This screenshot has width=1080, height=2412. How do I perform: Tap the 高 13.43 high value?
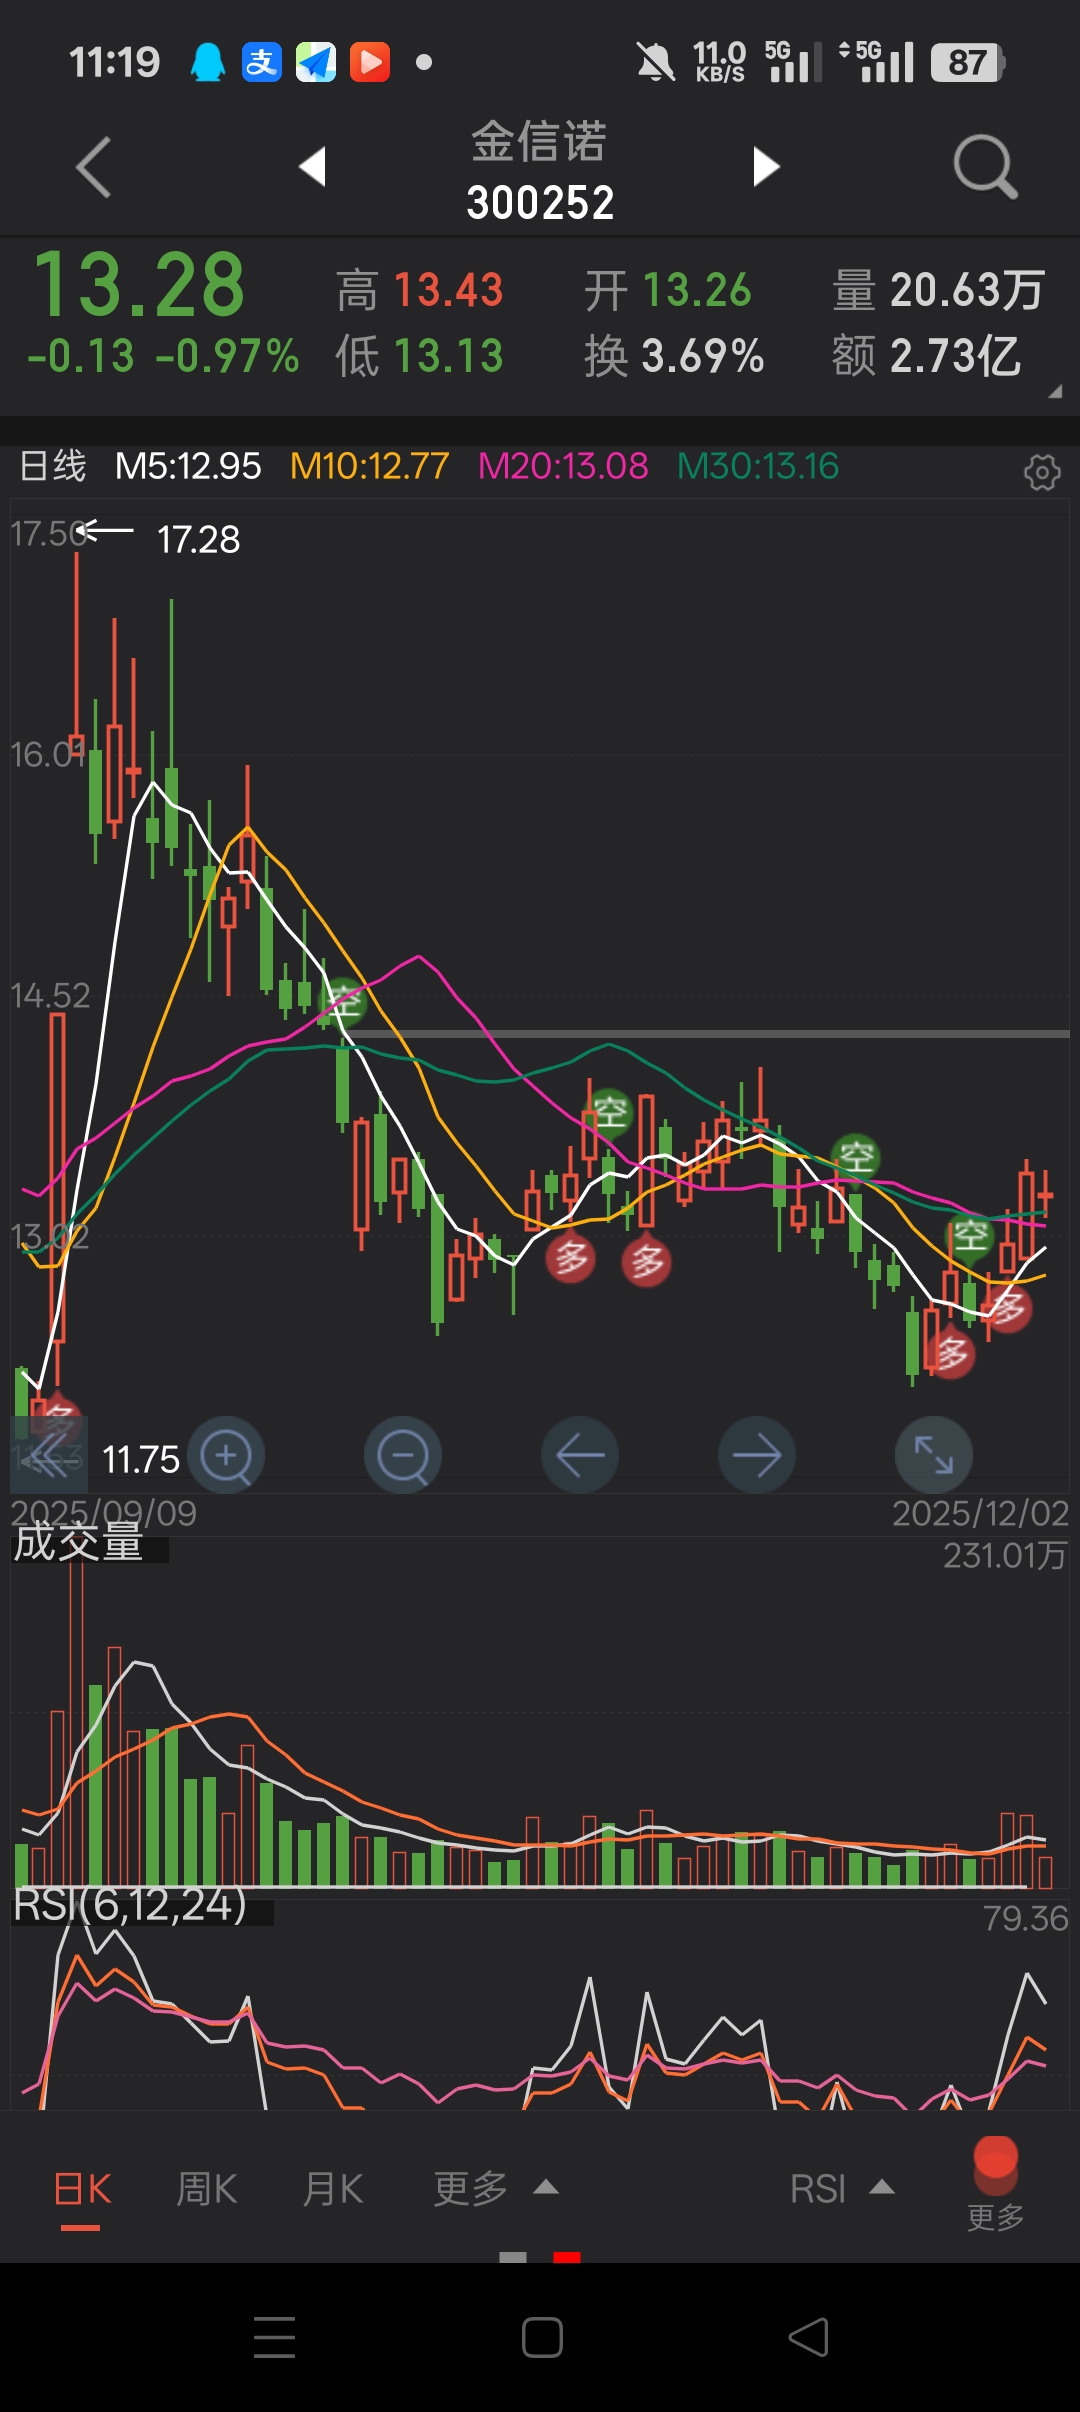[x=419, y=290]
